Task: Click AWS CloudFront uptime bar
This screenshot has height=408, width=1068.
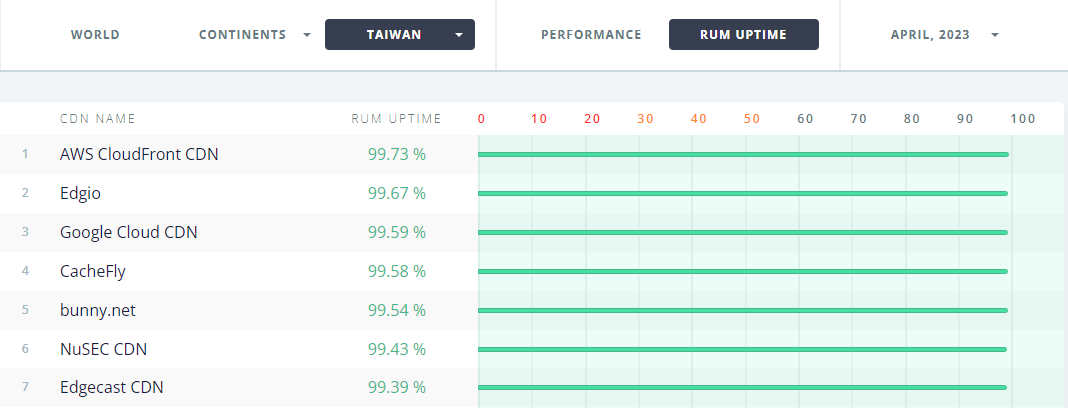Action: point(743,155)
